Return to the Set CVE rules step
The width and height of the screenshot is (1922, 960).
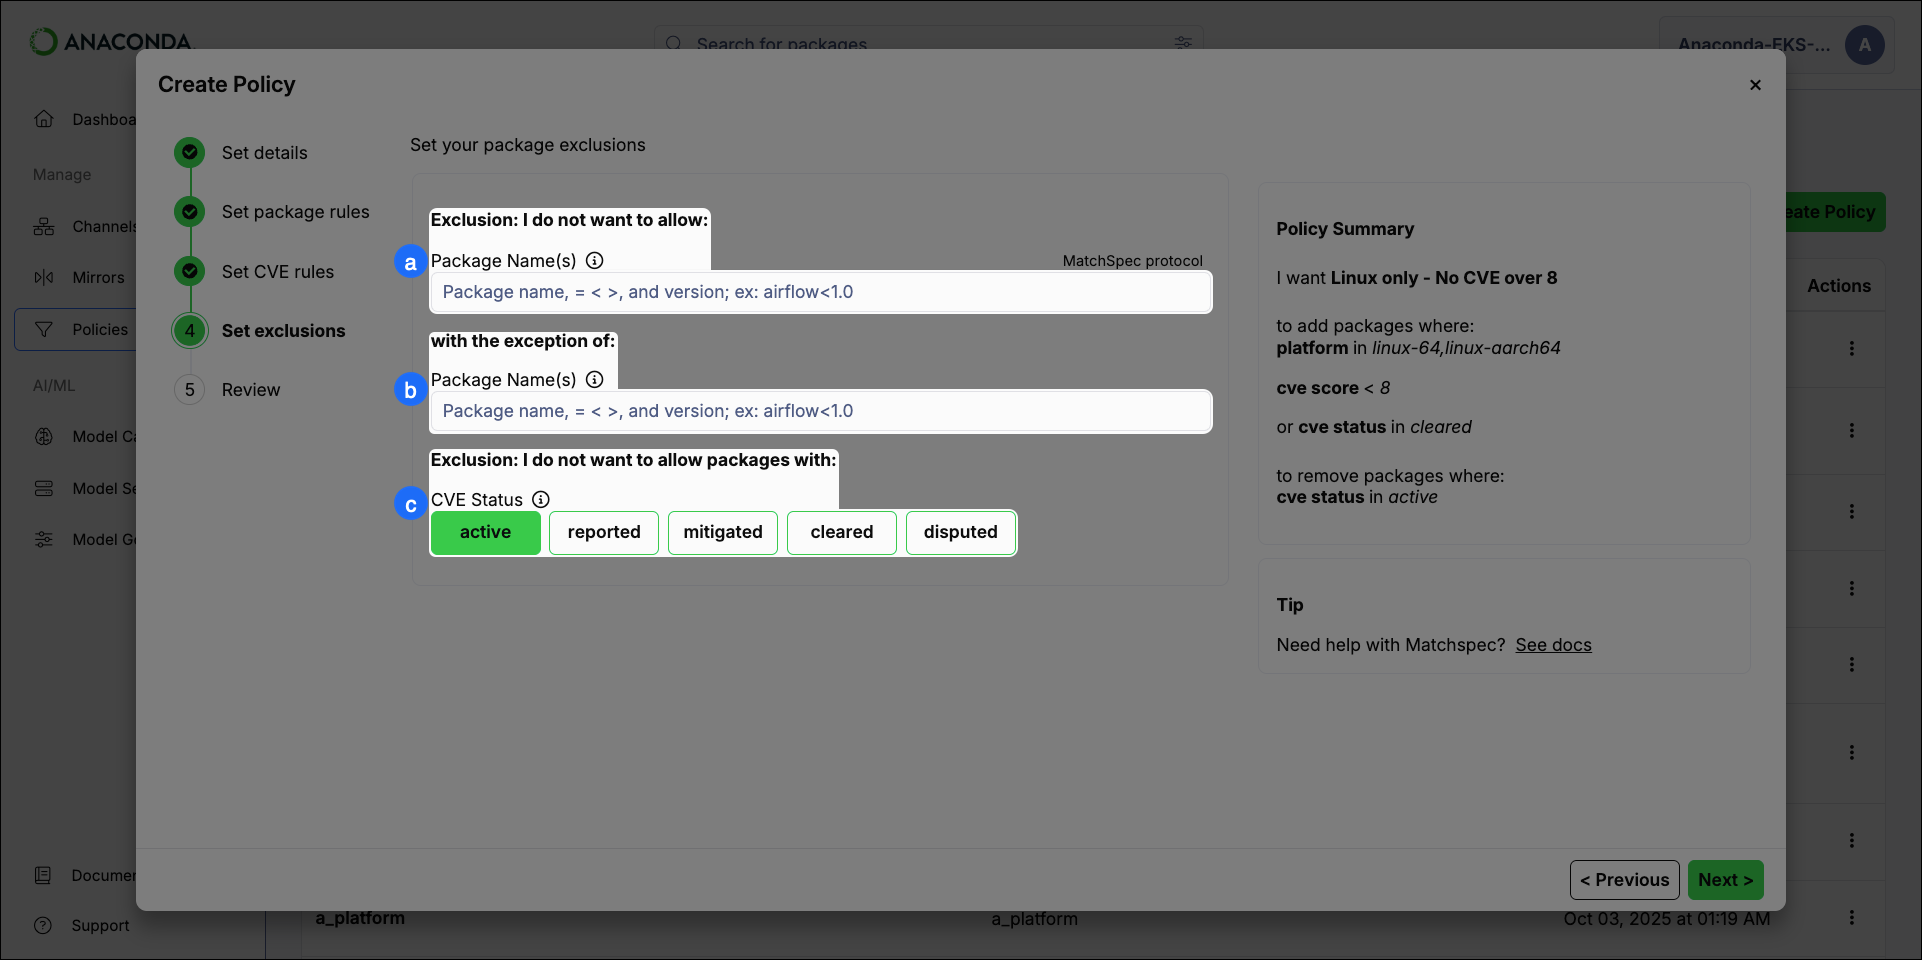(x=280, y=271)
